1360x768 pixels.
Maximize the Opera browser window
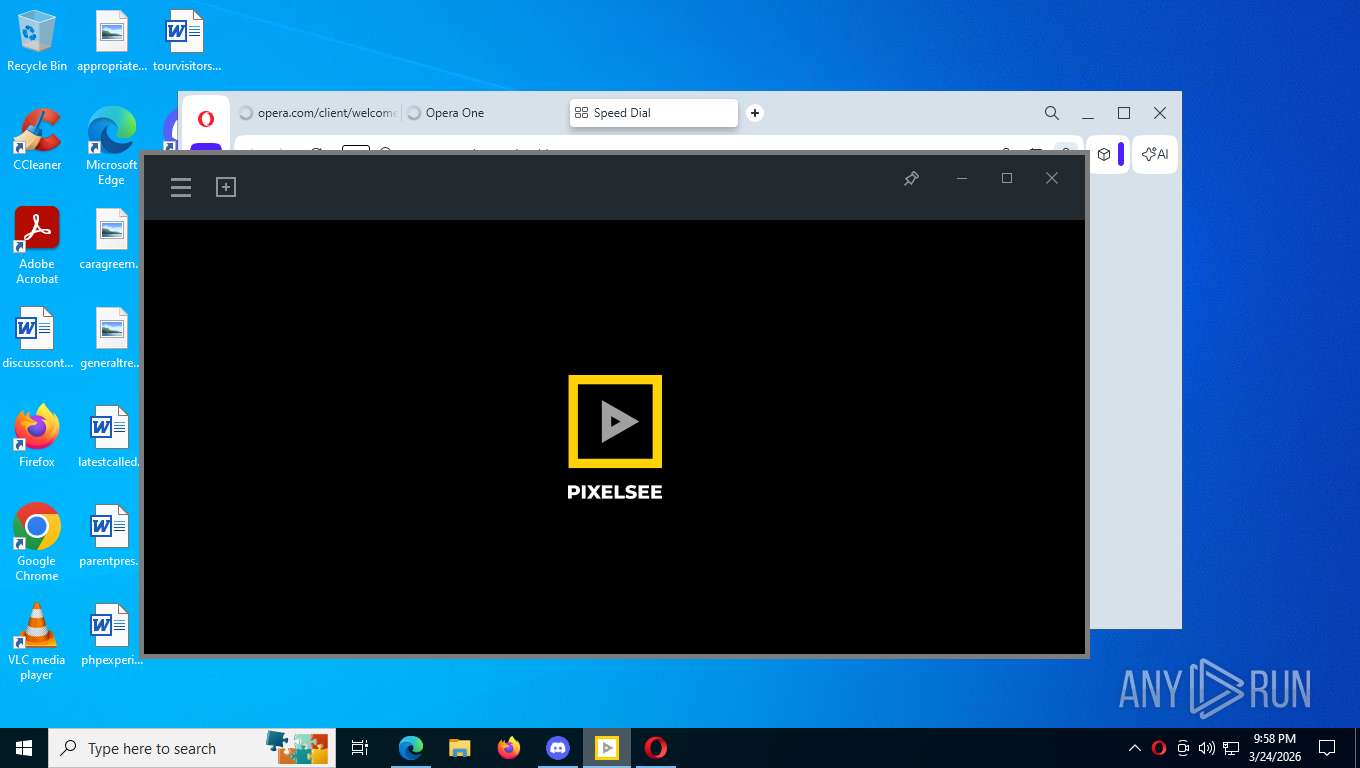coord(1124,113)
